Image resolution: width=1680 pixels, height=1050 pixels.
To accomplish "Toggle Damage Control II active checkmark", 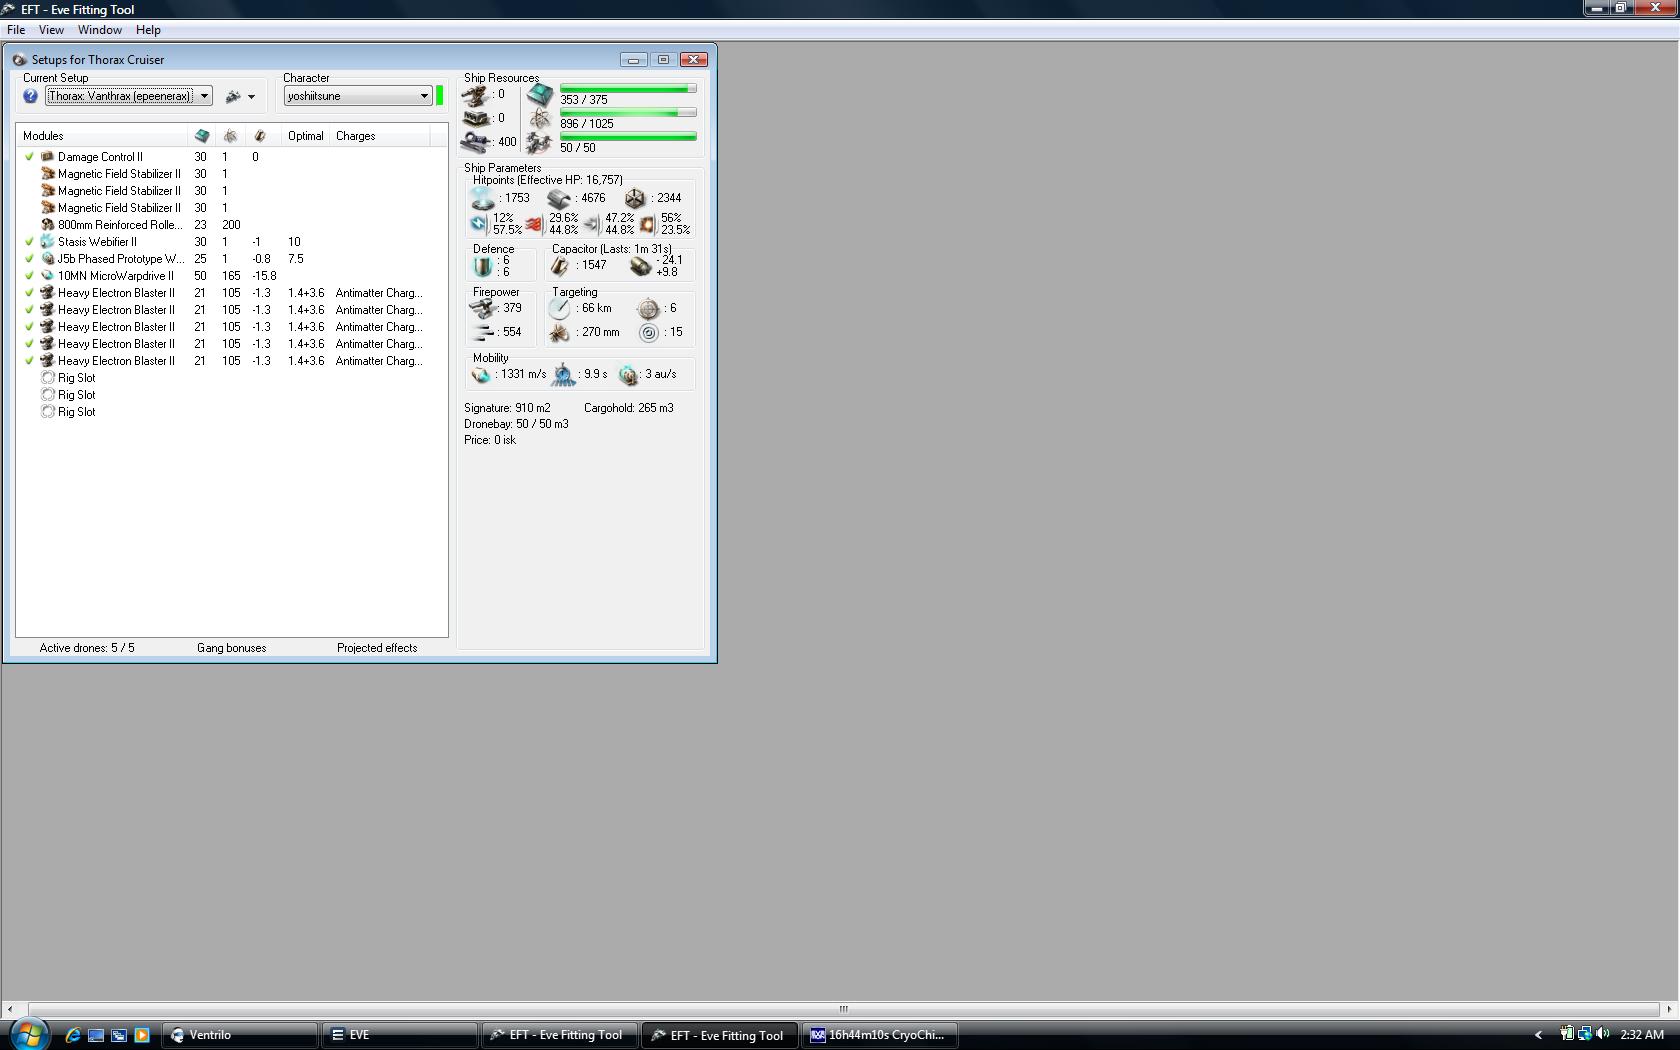I will (30, 157).
